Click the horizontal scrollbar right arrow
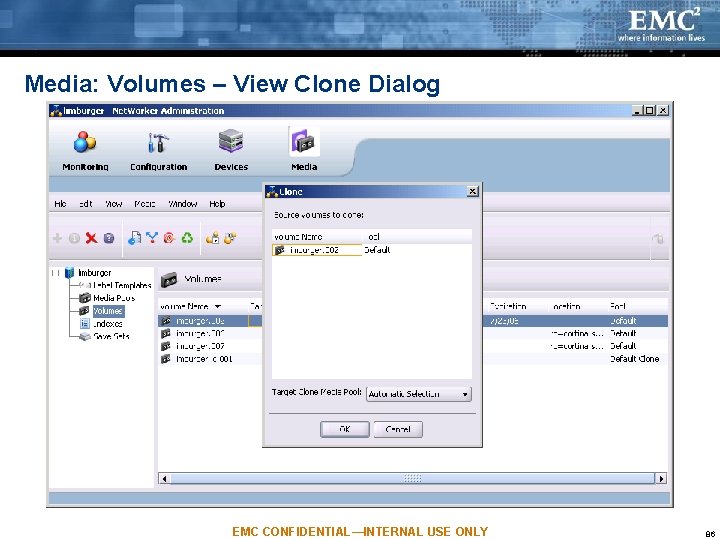The width and height of the screenshot is (720, 540). pos(661,478)
